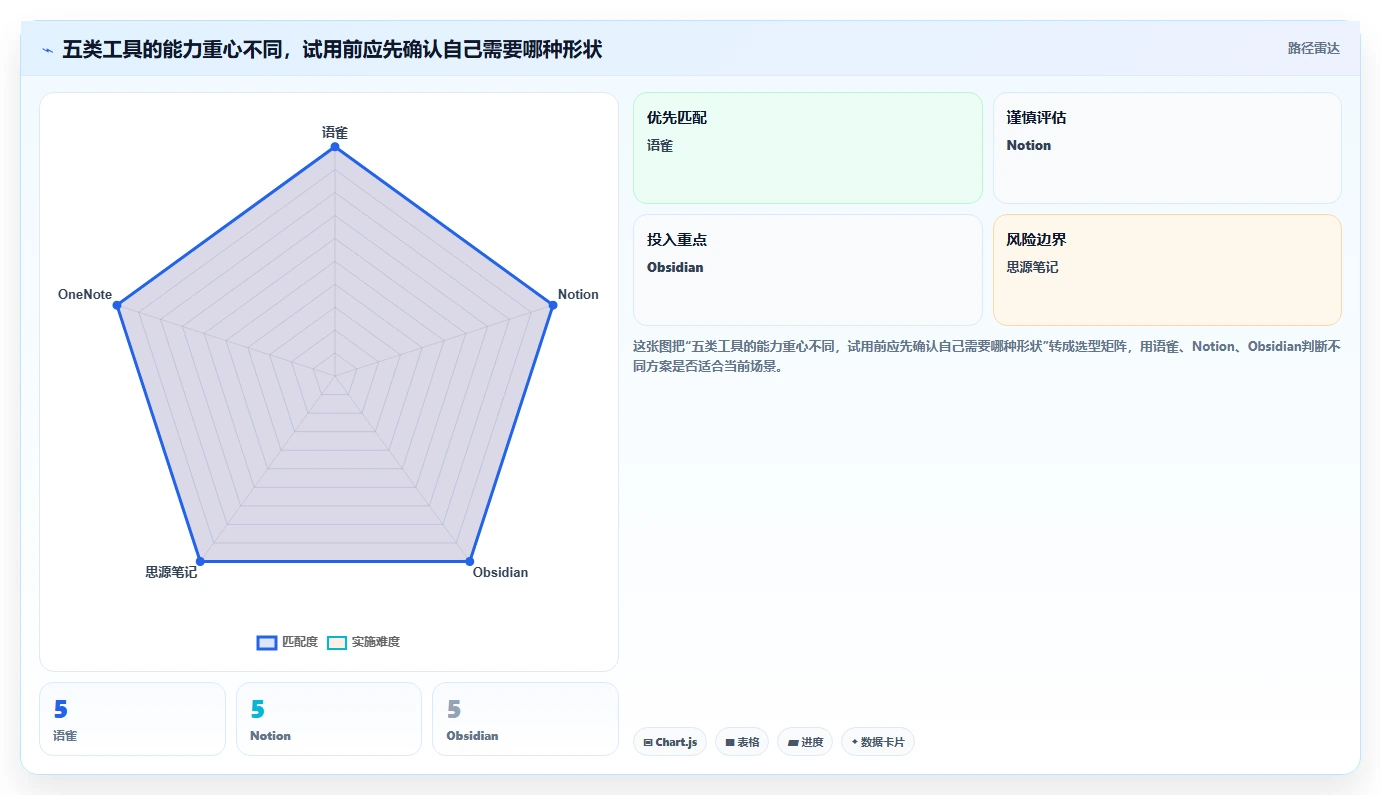Viewport: 1381px width, 795px height.
Task: Open the 投入重点 card
Action: 808,270
